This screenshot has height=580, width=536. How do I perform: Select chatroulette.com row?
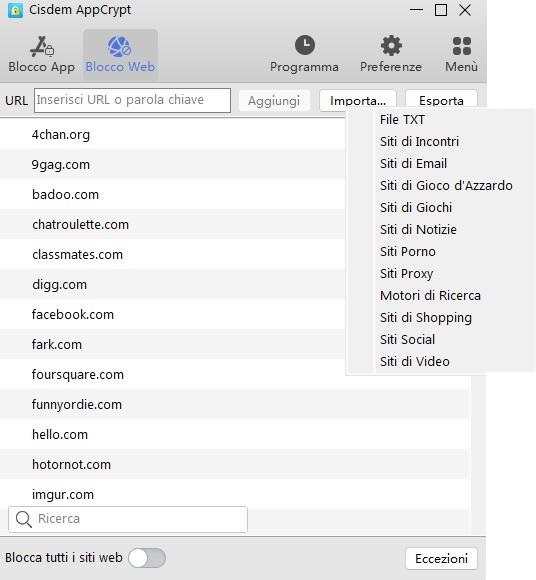point(172,225)
